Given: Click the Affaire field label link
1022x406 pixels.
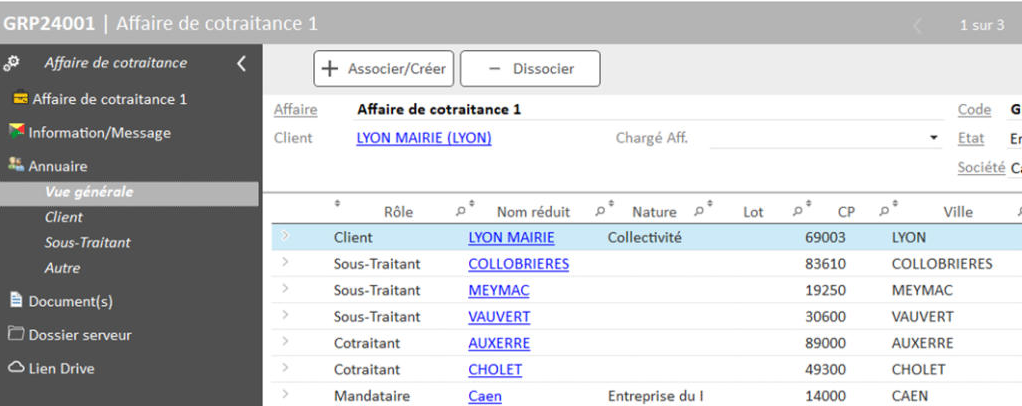Looking at the screenshot, I should tap(295, 109).
